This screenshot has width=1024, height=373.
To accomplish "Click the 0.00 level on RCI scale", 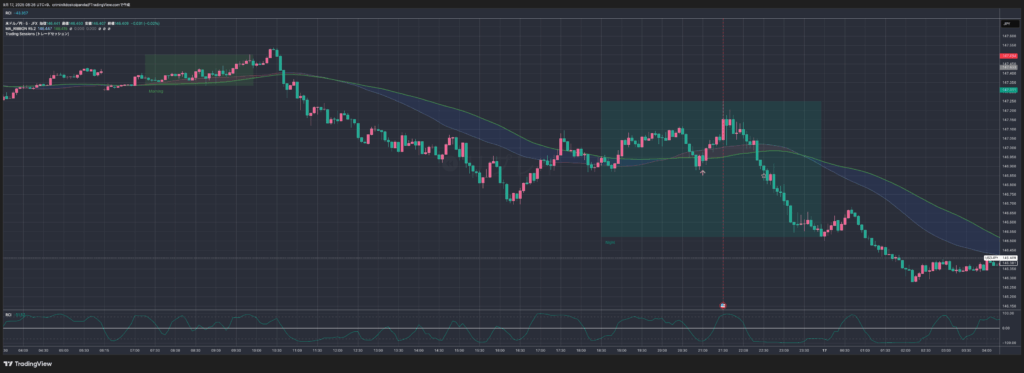I will click(1006, 328).
